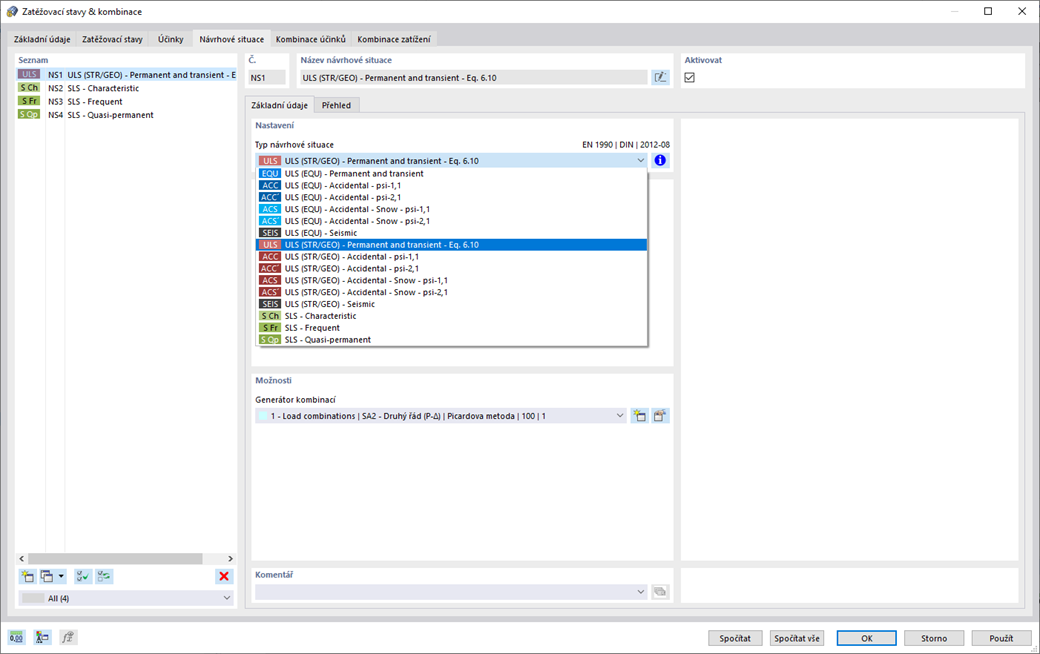Screen dimensions: 1040x654
Task: Click the Spočítat vše button
Action: (797, 638)
